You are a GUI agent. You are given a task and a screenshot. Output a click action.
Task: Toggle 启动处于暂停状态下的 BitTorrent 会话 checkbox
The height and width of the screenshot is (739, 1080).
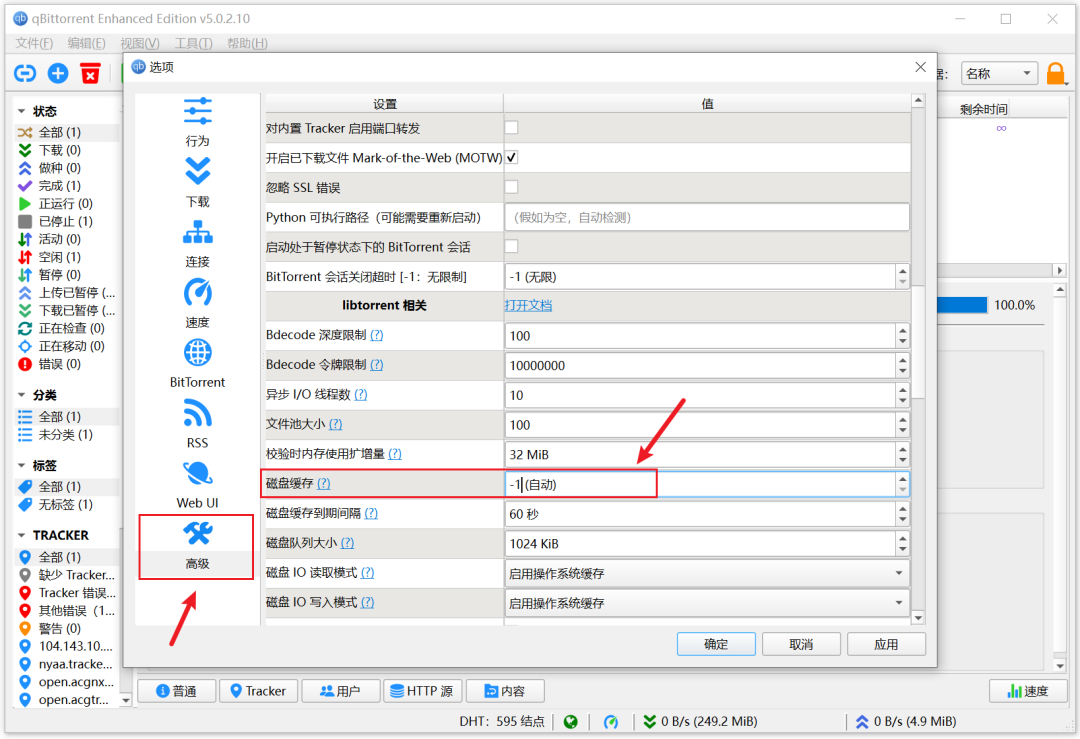(511, 246)
